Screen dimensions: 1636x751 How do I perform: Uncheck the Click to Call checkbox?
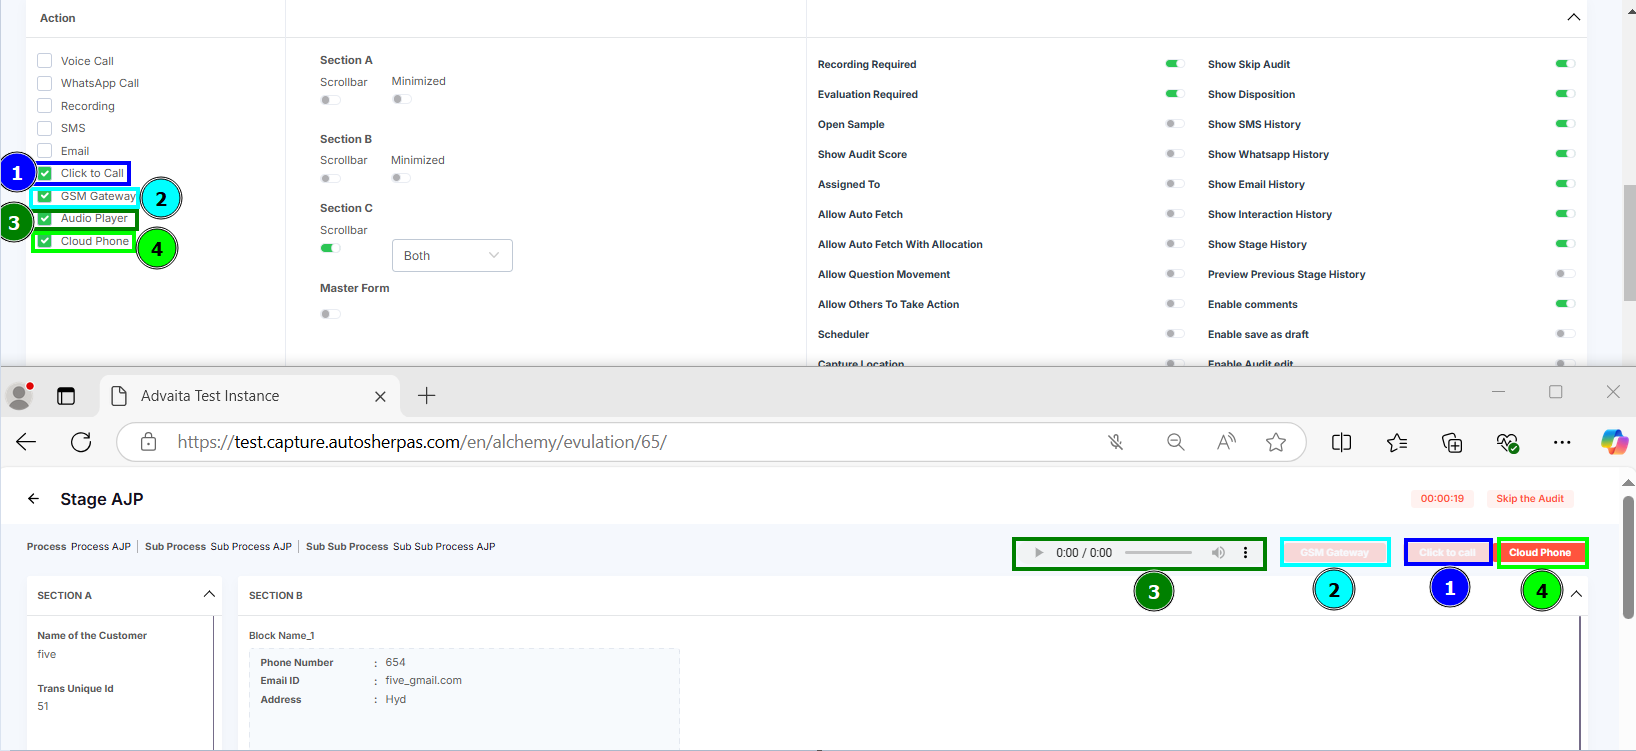44,173
